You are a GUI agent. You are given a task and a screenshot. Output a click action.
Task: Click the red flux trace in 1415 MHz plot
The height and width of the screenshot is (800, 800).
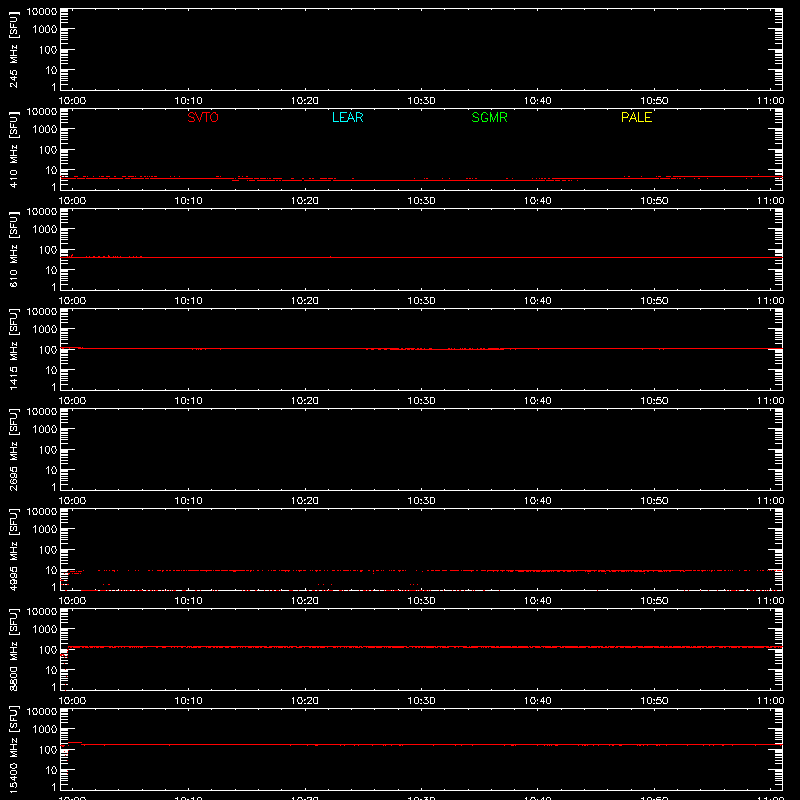pos(421,349)
